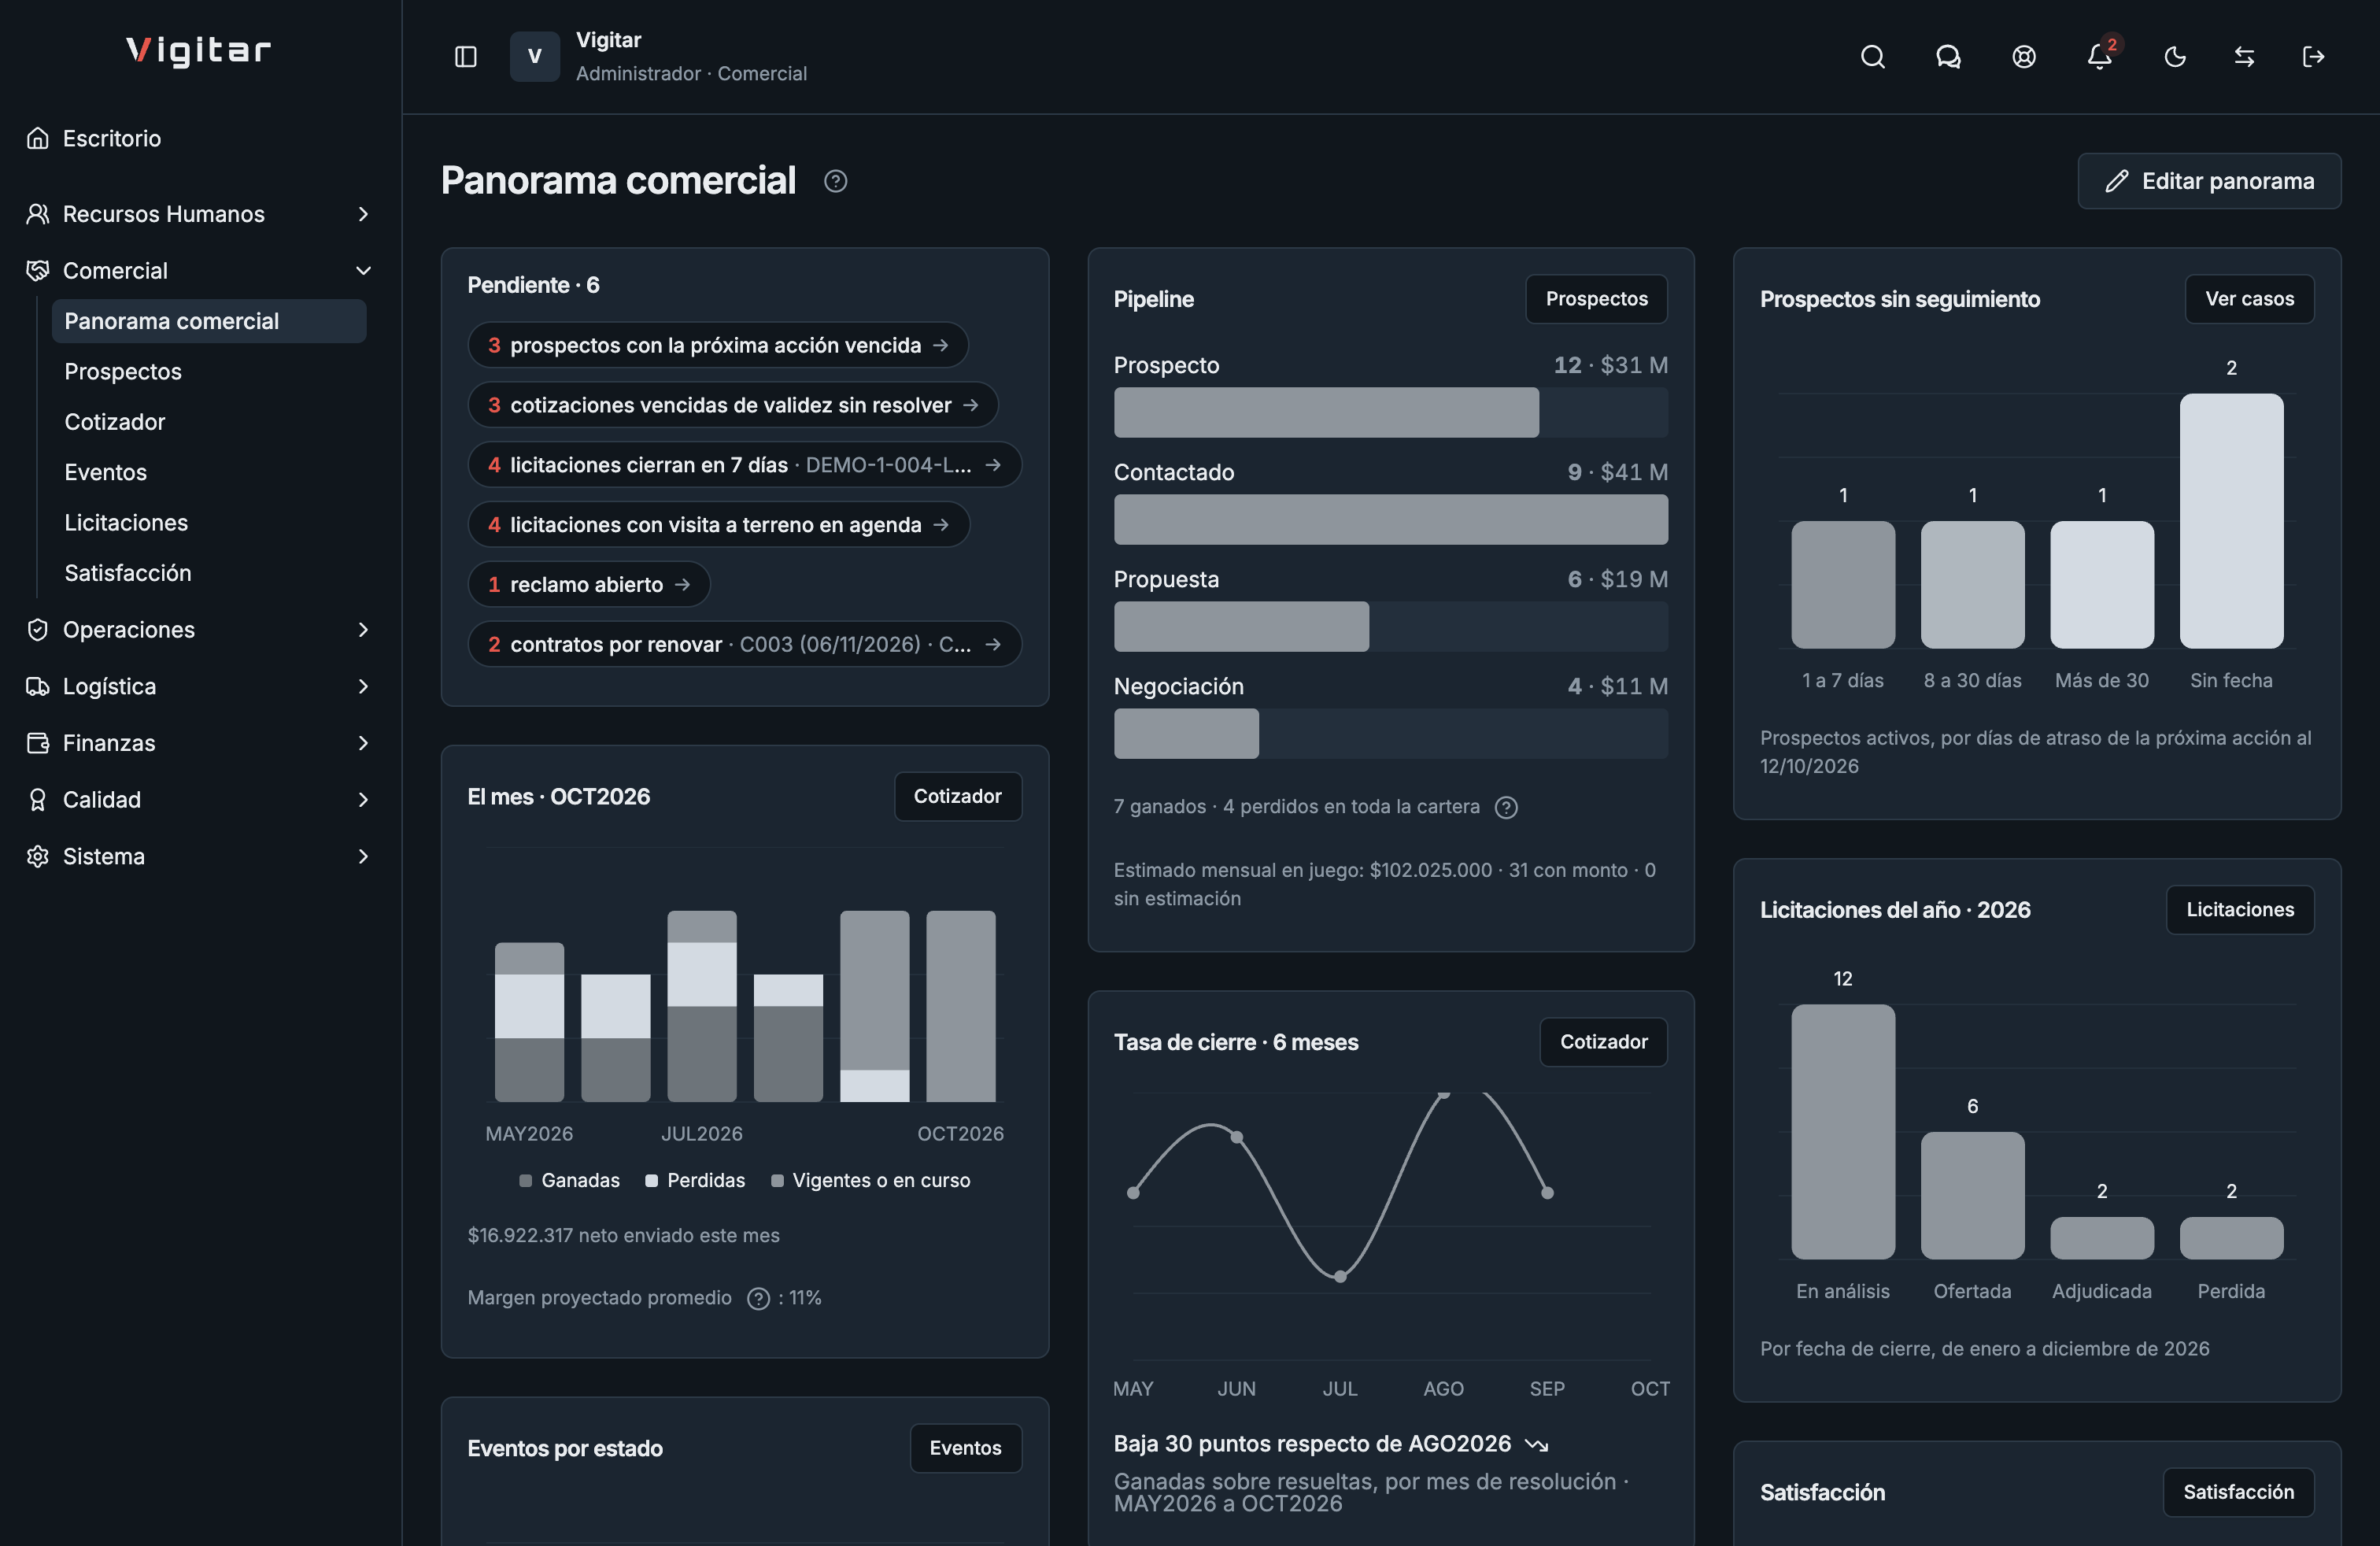Click help icon beside Margen proyectado promedio
Screen dimensions: 2380x1546
point(758,1298)
